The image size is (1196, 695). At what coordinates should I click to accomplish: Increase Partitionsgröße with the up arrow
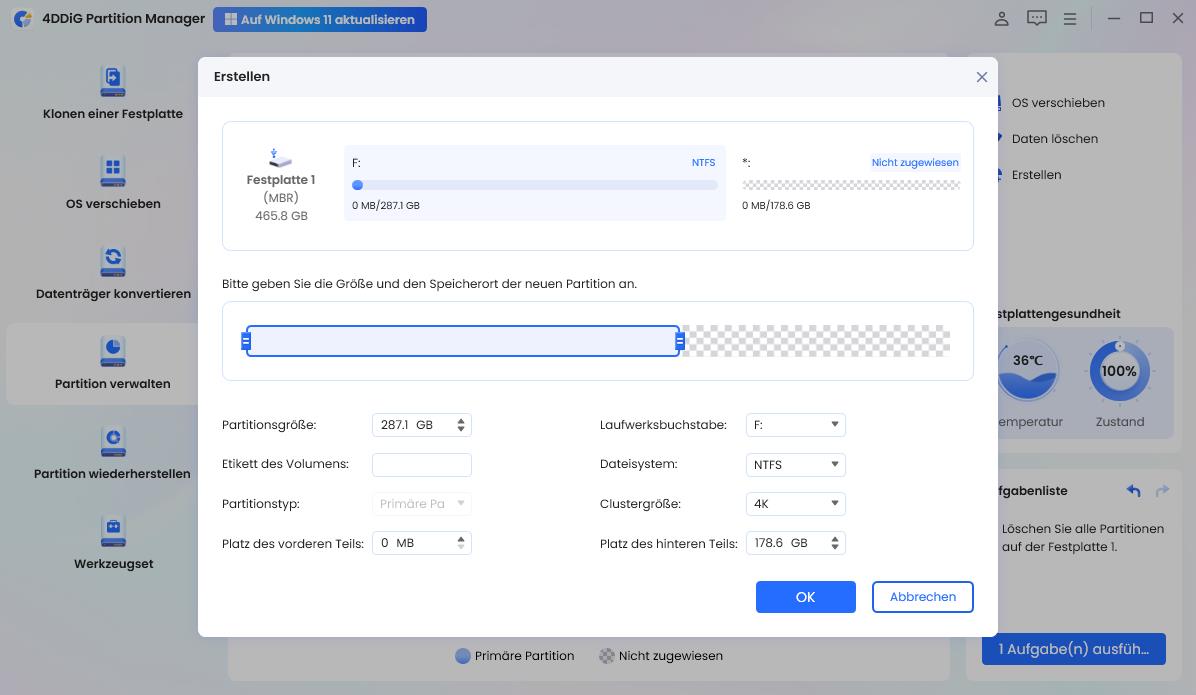[461, 421]
